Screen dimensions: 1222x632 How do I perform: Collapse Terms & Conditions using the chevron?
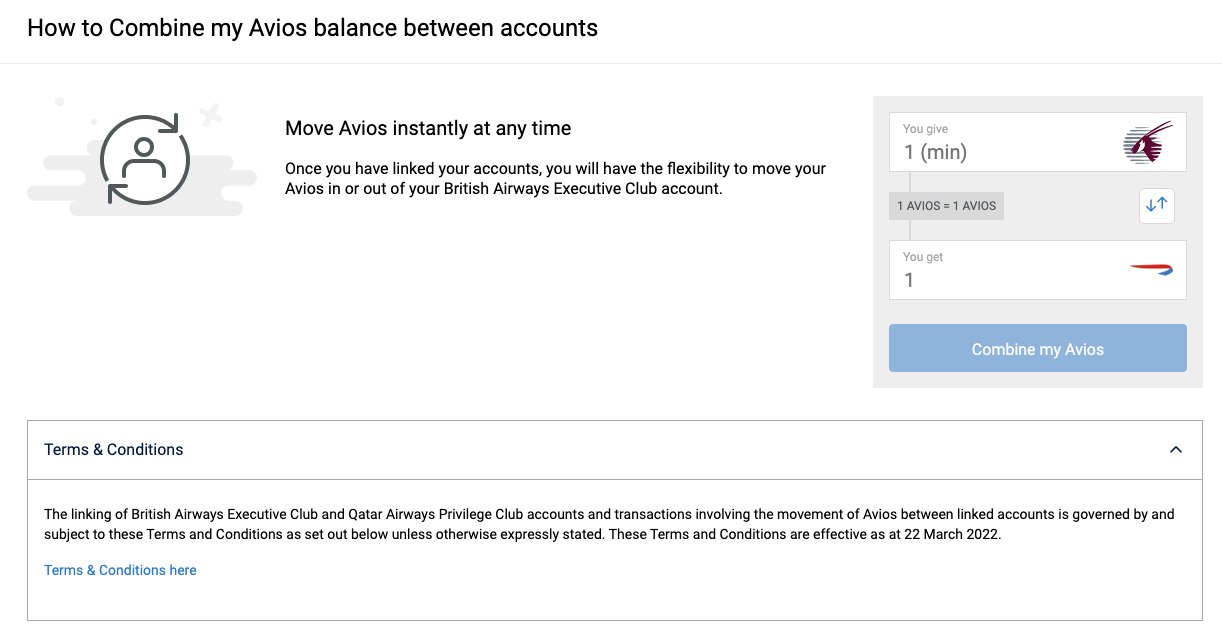(1176, 450)
